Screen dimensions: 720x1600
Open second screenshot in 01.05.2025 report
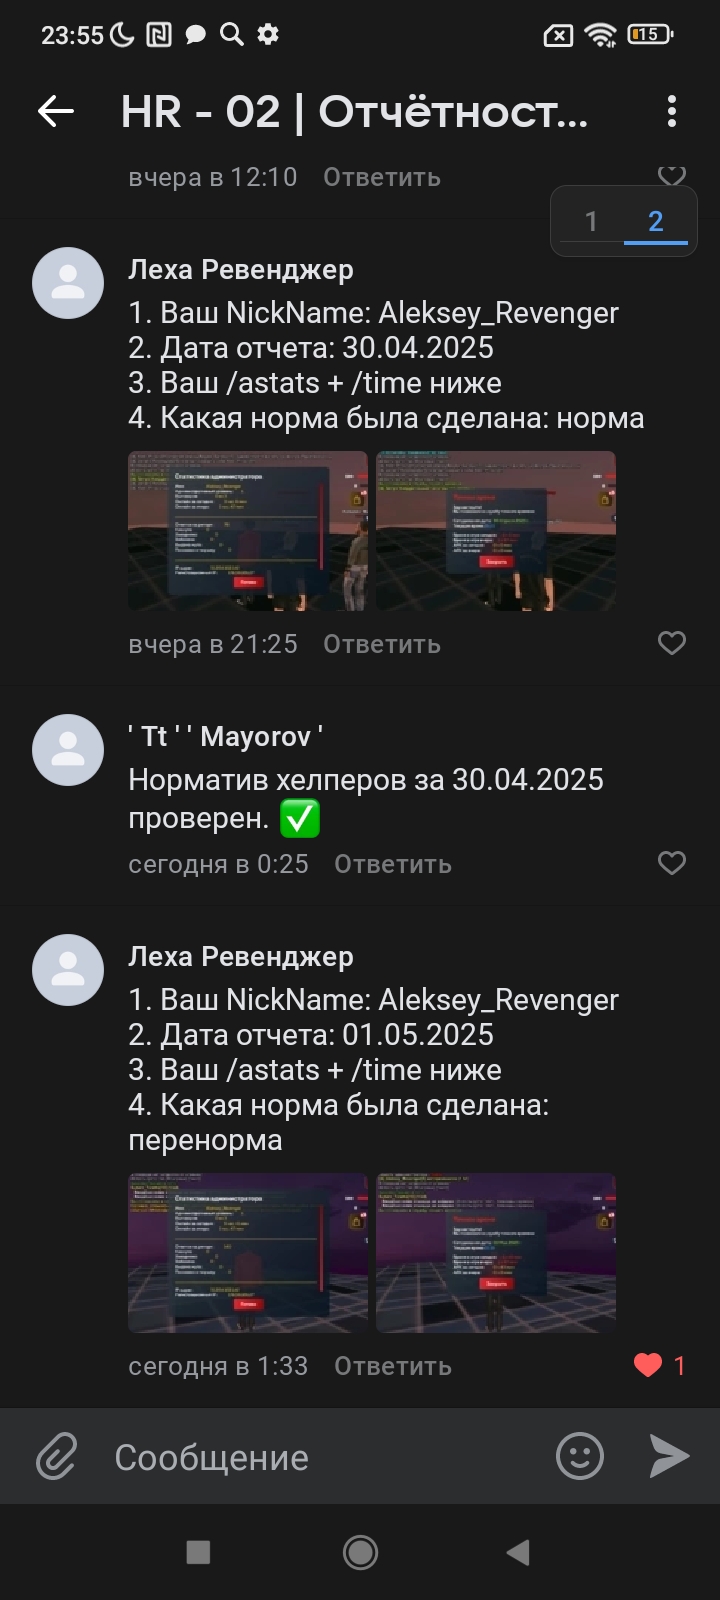(496, 1253)
